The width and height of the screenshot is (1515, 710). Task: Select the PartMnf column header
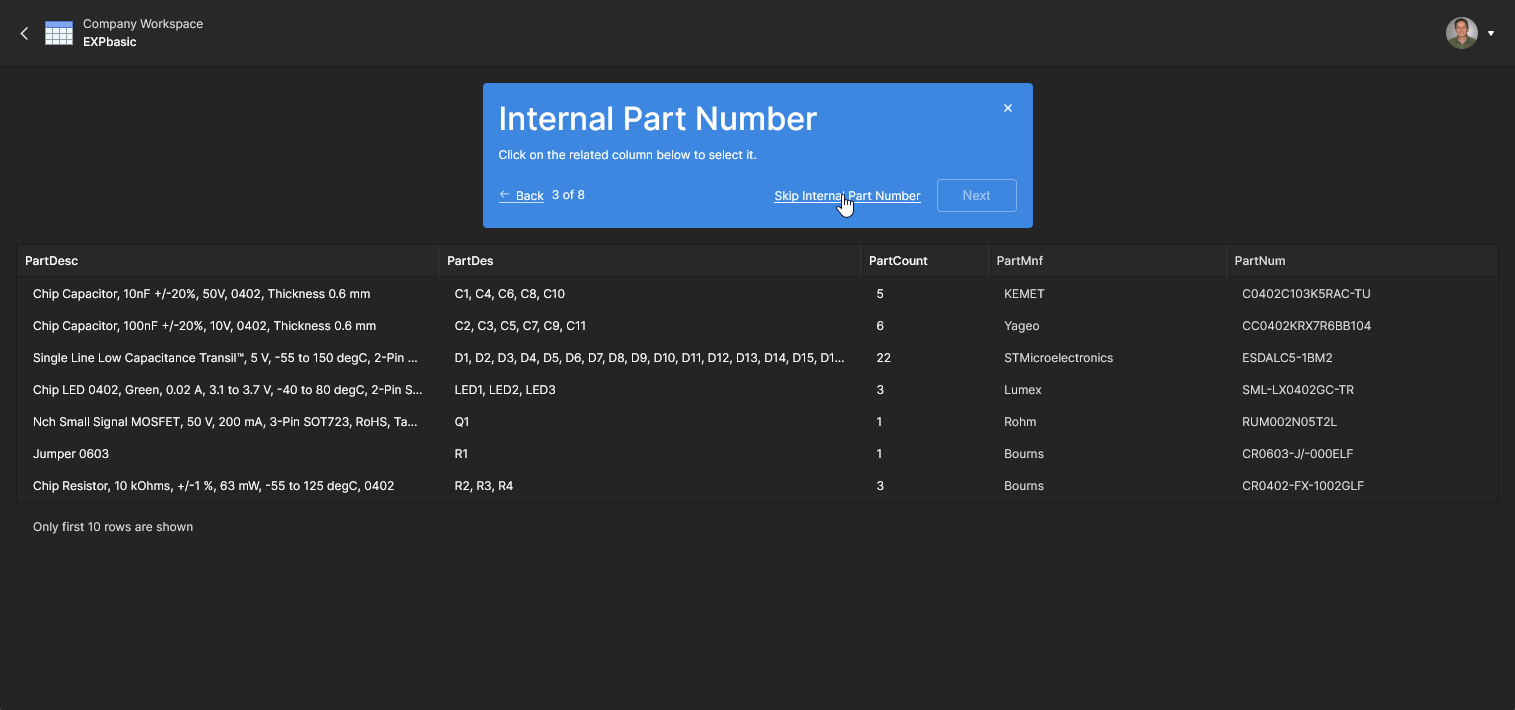(1020, 261)
